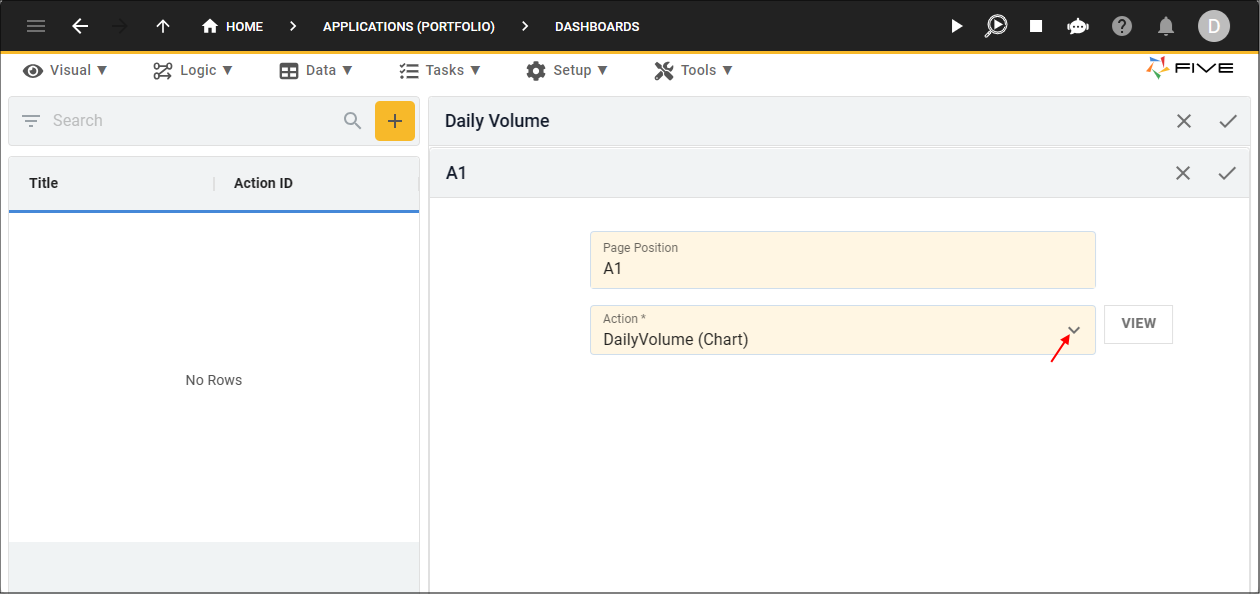Open the Data menu
The image size is (1260, 594).
coord(316,70)
